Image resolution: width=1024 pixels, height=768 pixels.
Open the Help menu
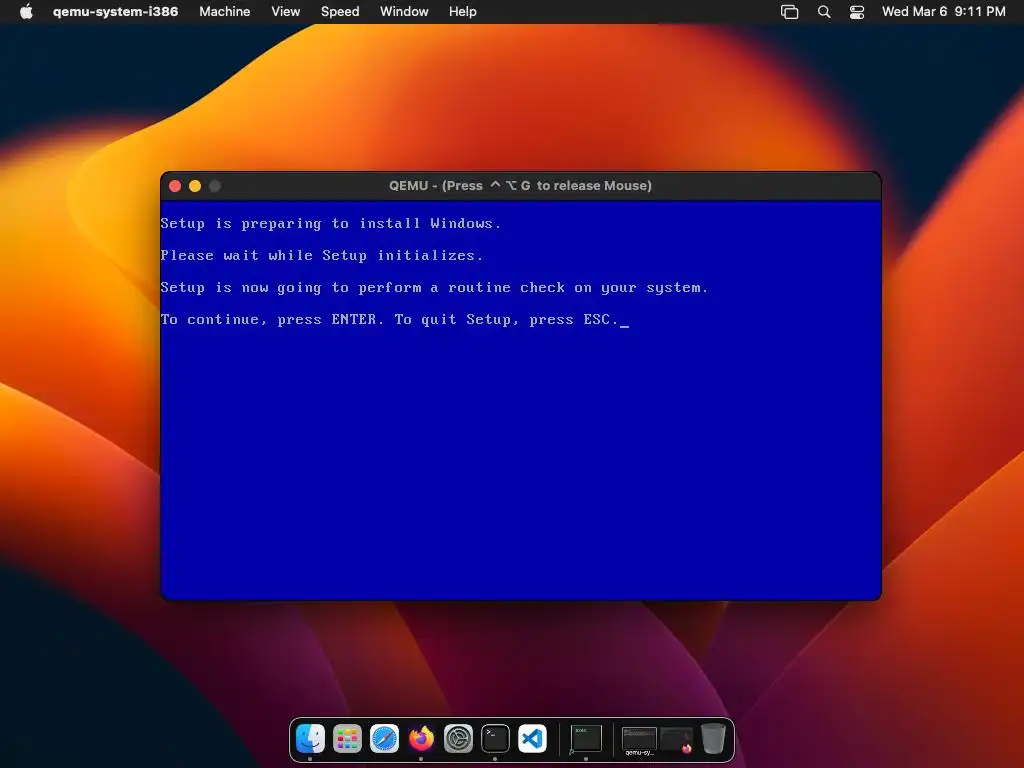pyautogui.click(x=462, y=12)
